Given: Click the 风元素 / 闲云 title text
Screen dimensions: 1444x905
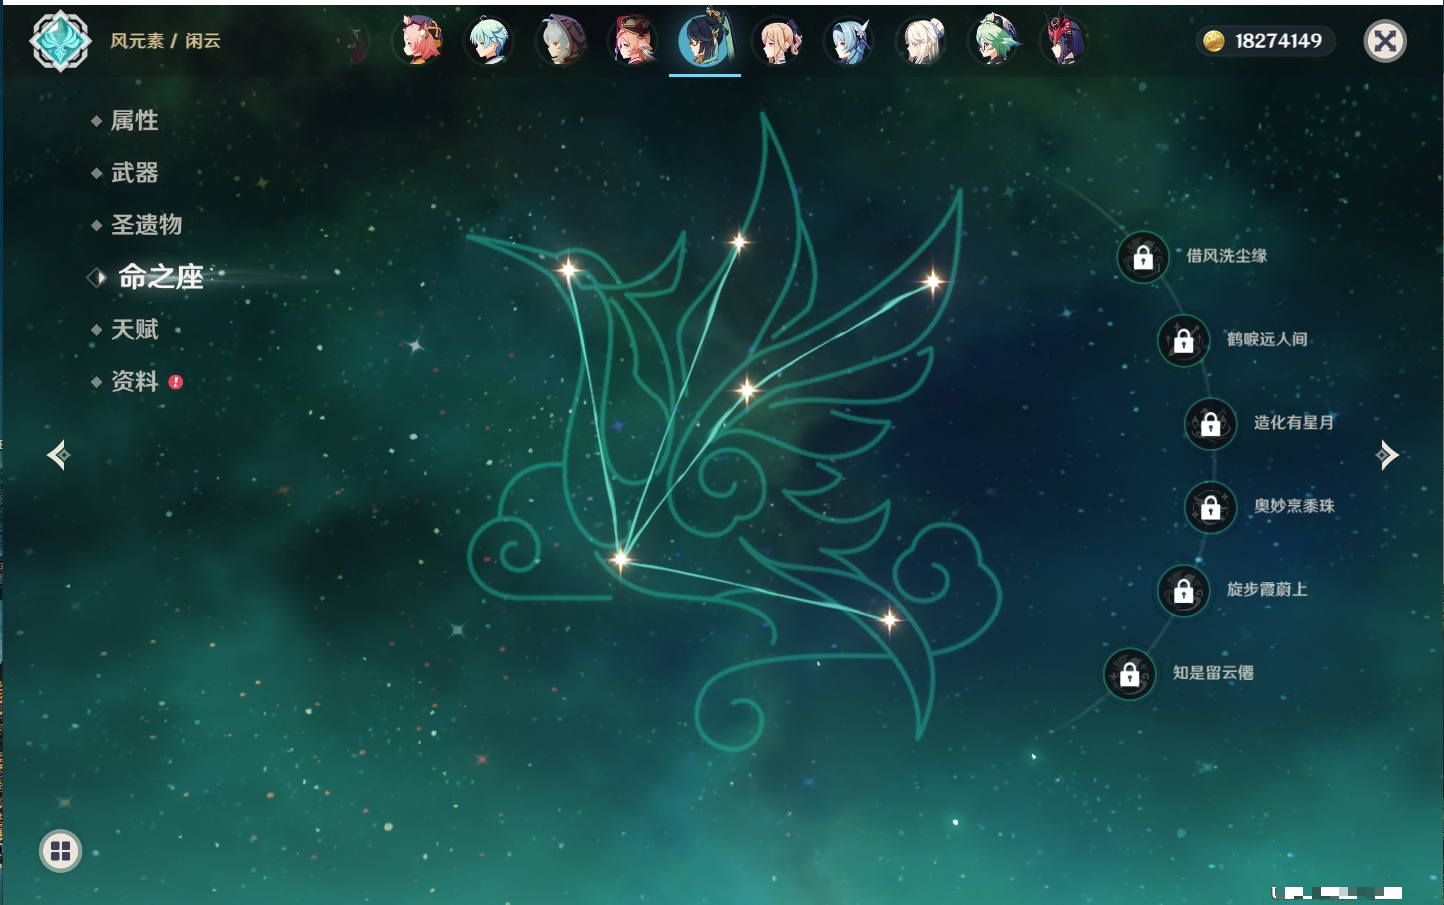Looking at the screenshot, I should point(165,41).
